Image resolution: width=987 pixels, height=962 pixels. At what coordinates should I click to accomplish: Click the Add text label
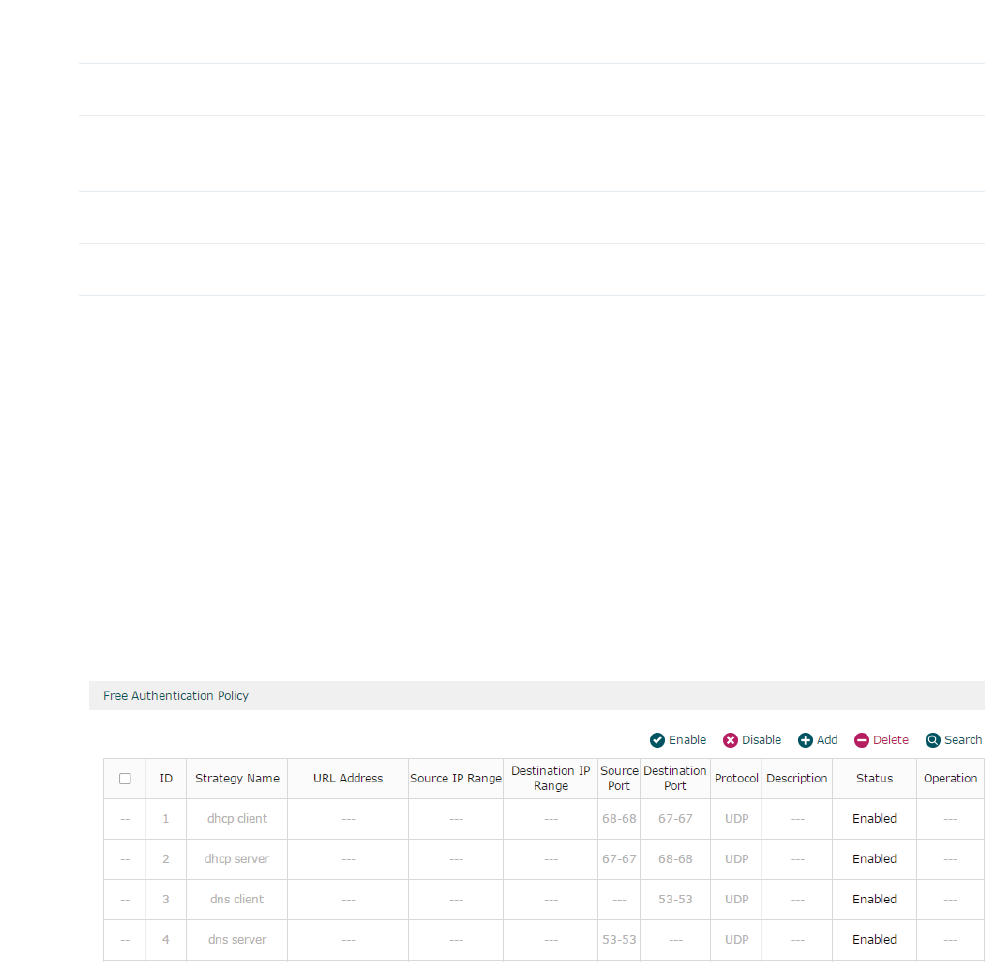tap(827, 740)
